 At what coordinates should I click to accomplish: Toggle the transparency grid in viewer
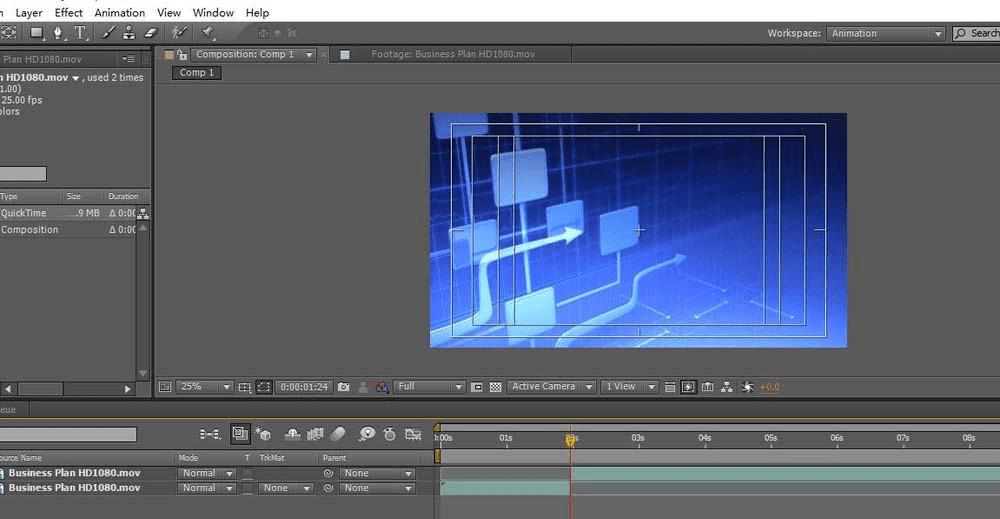point(495,387)
